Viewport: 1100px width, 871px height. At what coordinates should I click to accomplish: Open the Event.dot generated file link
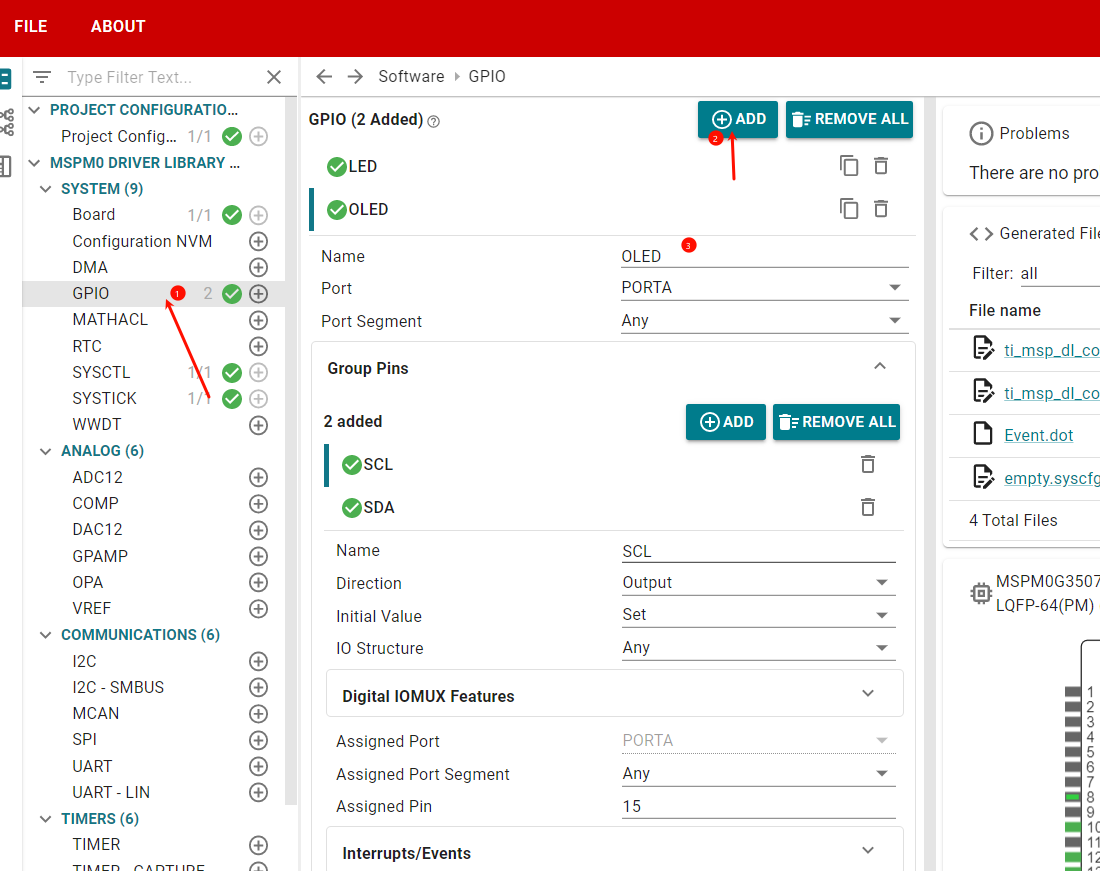point(1038,436)
